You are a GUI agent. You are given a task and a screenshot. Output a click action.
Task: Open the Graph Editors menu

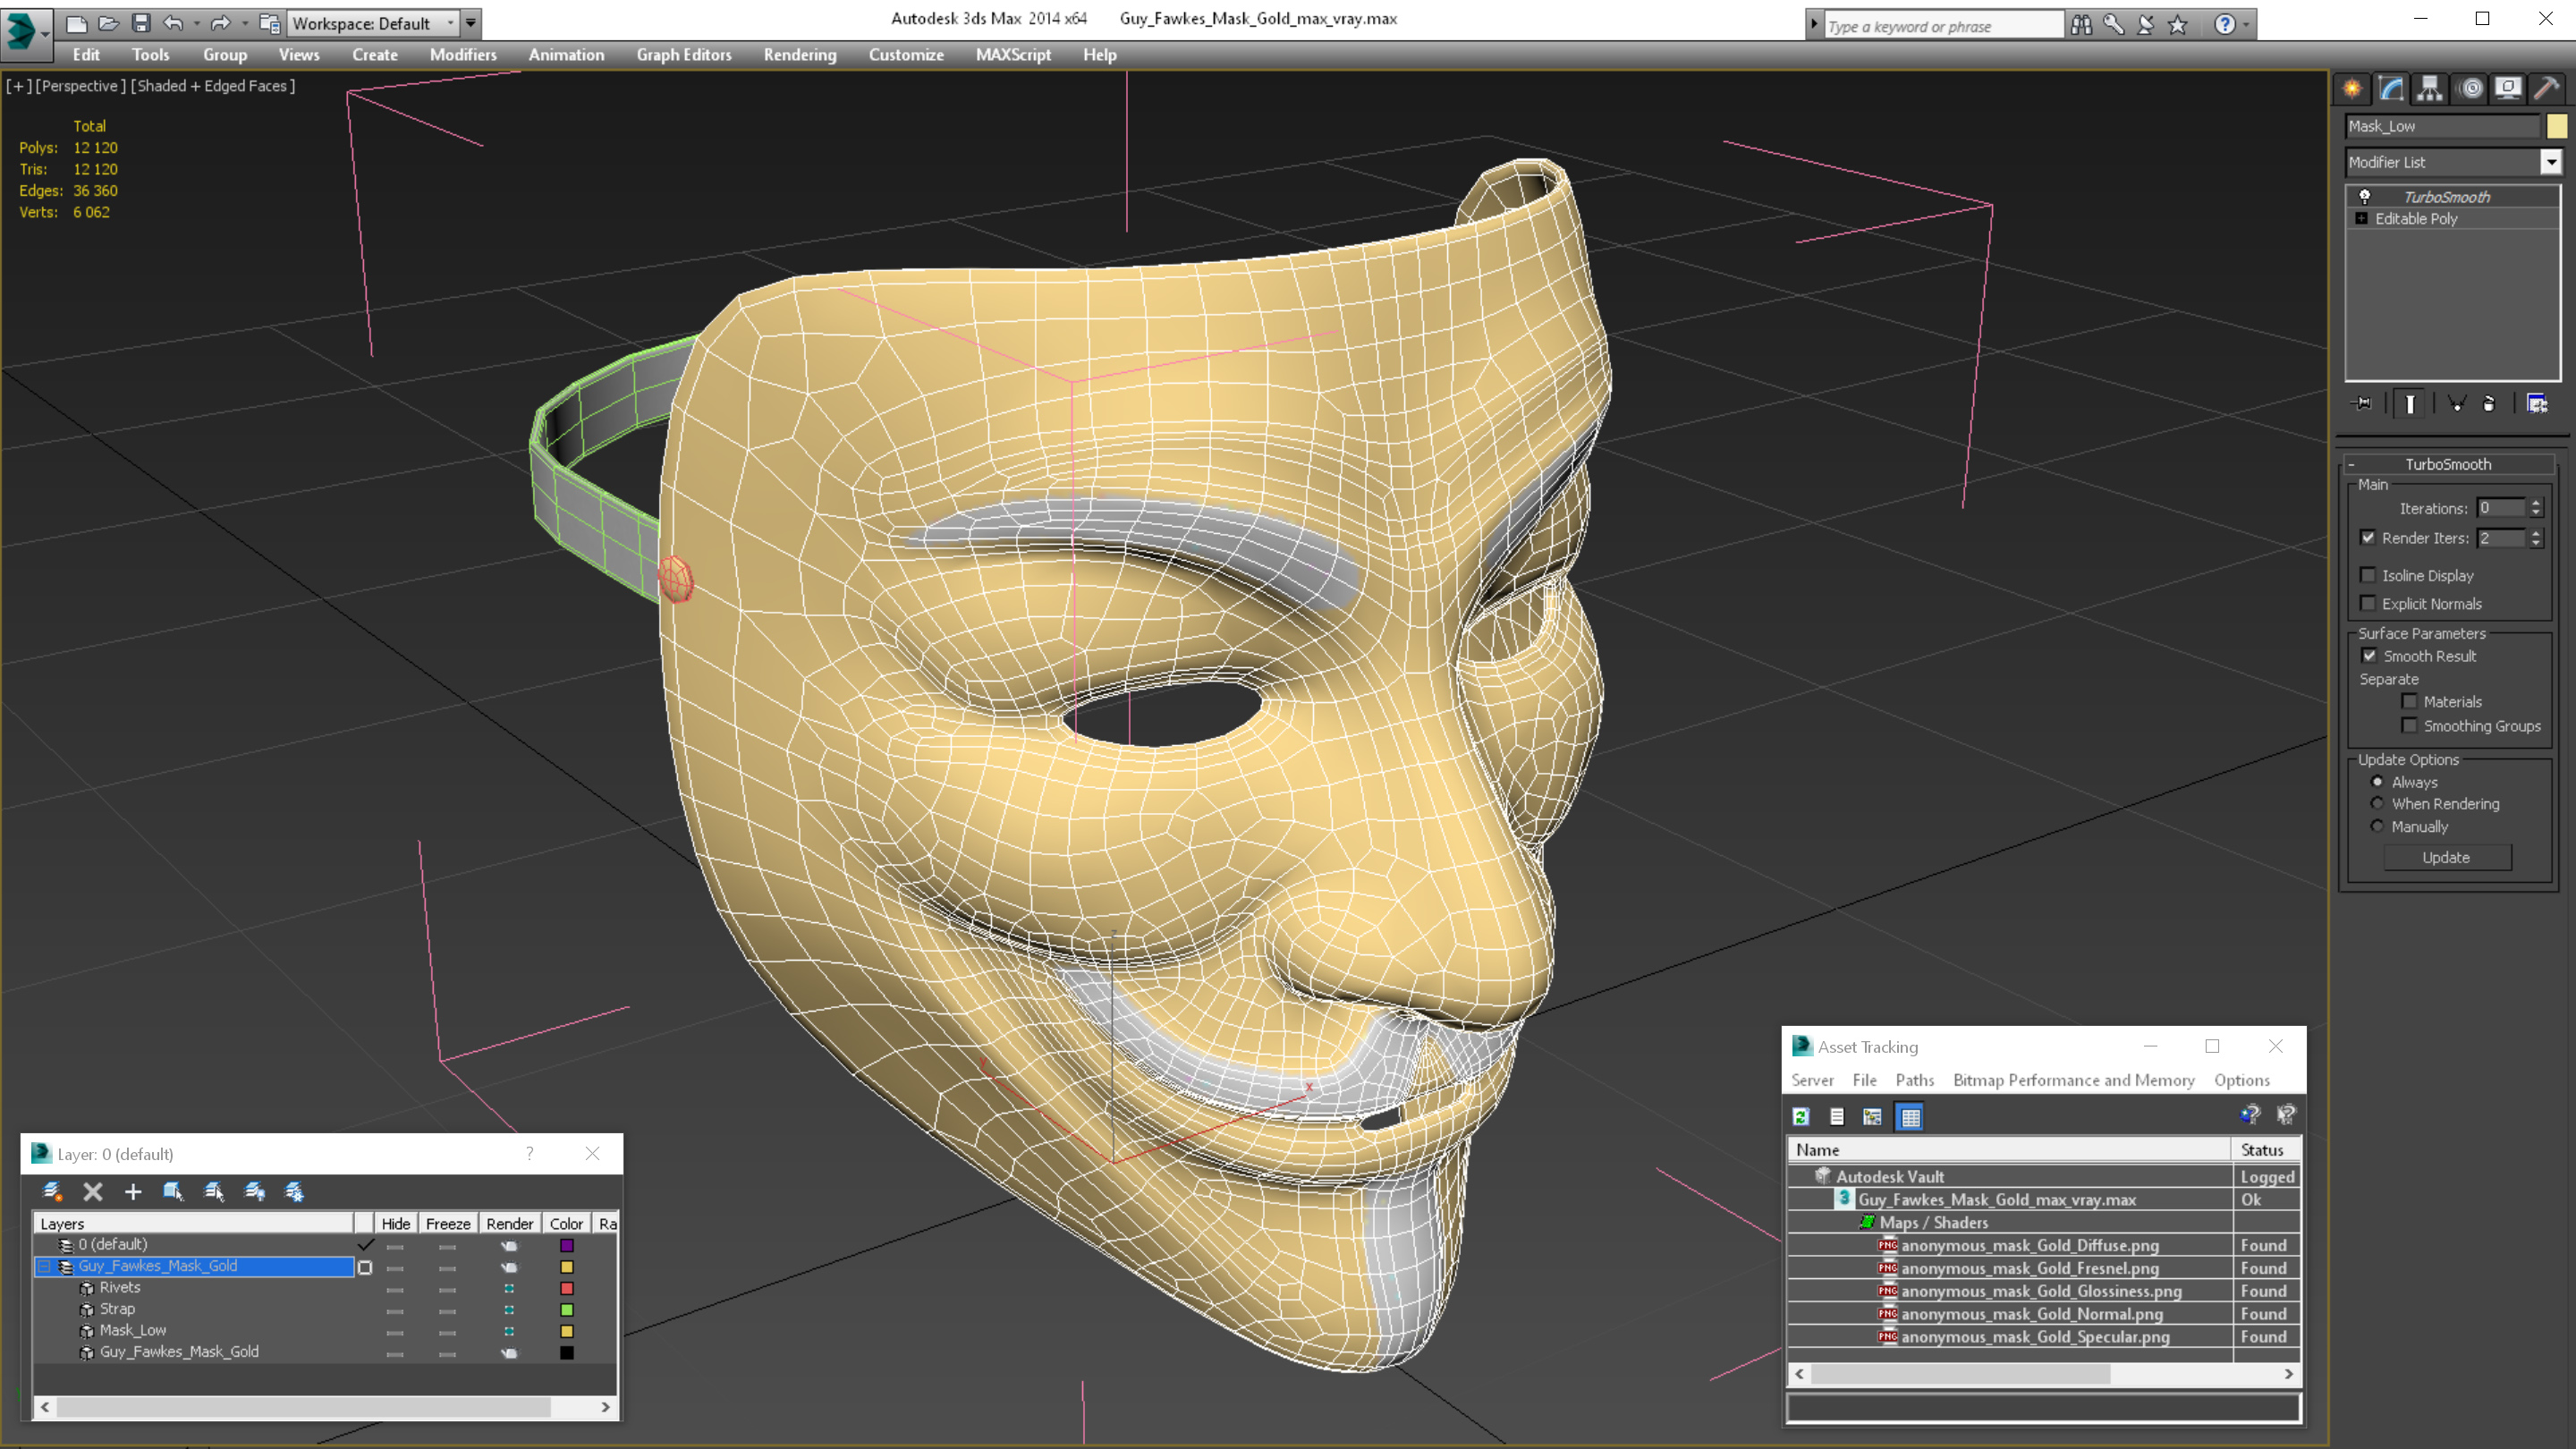[684, 55]
